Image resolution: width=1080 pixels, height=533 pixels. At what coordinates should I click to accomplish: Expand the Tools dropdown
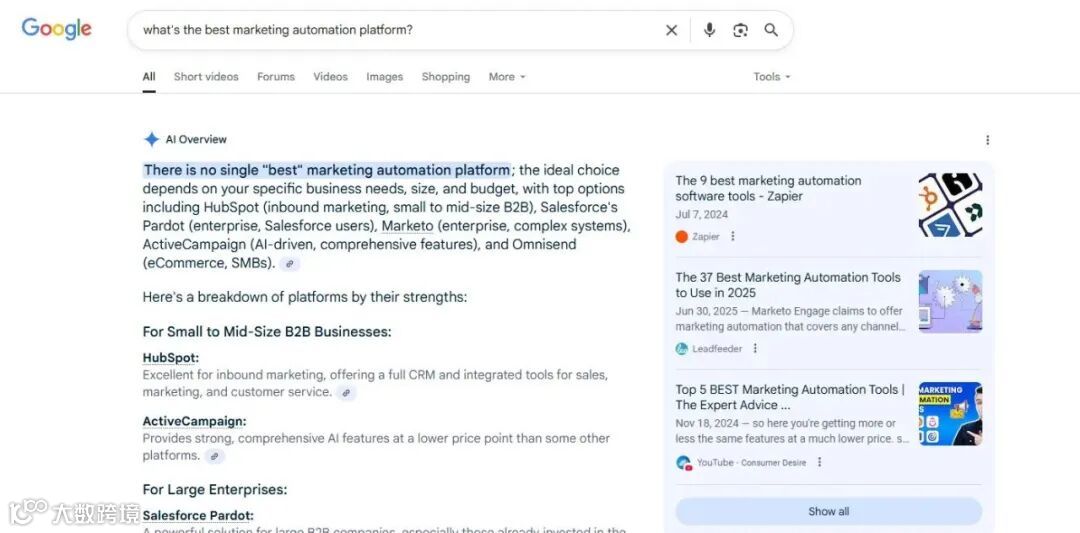(x=771, y=76)
